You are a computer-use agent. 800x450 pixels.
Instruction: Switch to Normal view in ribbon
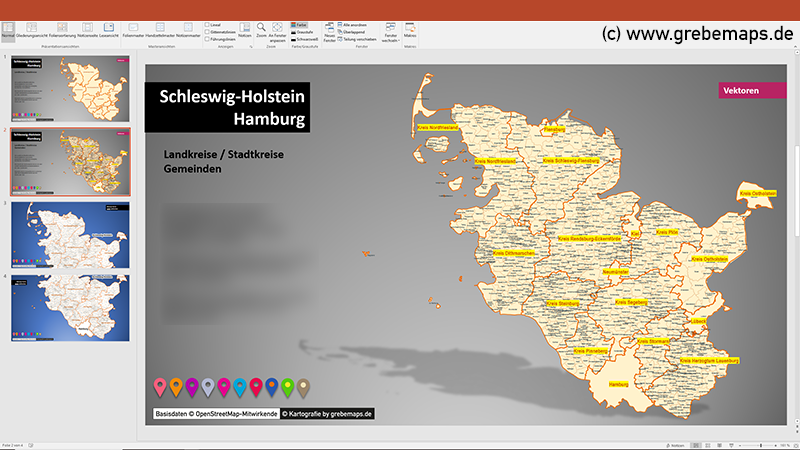pos(8,30)
